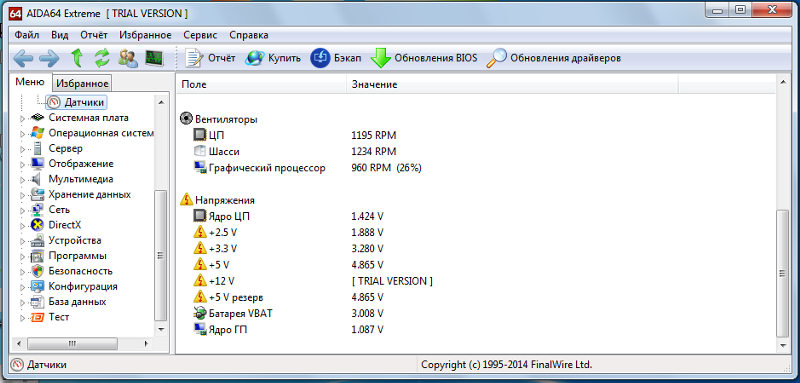Screen dimensions: 800x383
Task: Select Программы in the tree
Action: click(78, 256)
